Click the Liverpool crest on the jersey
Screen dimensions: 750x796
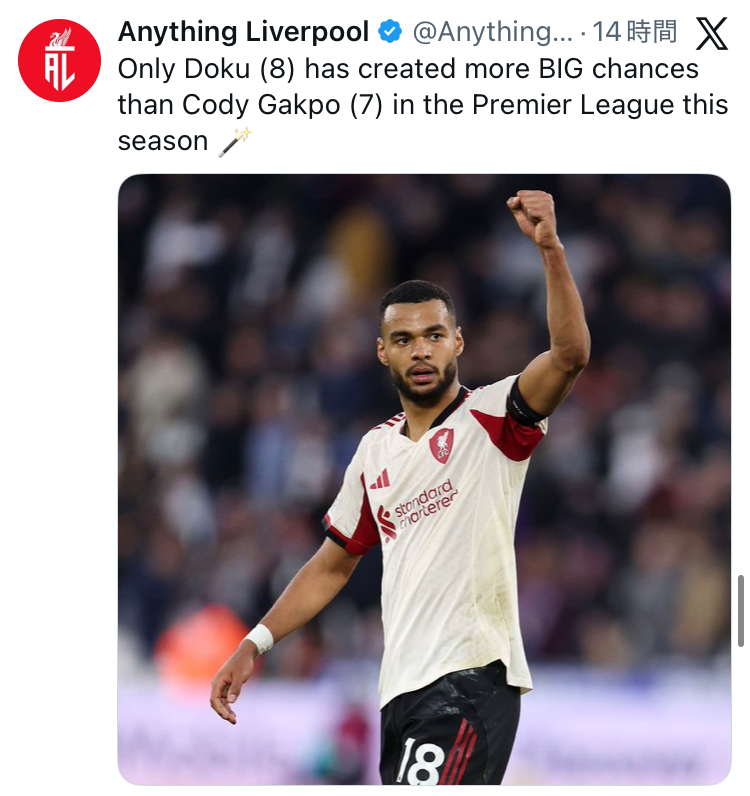[441, 444]
